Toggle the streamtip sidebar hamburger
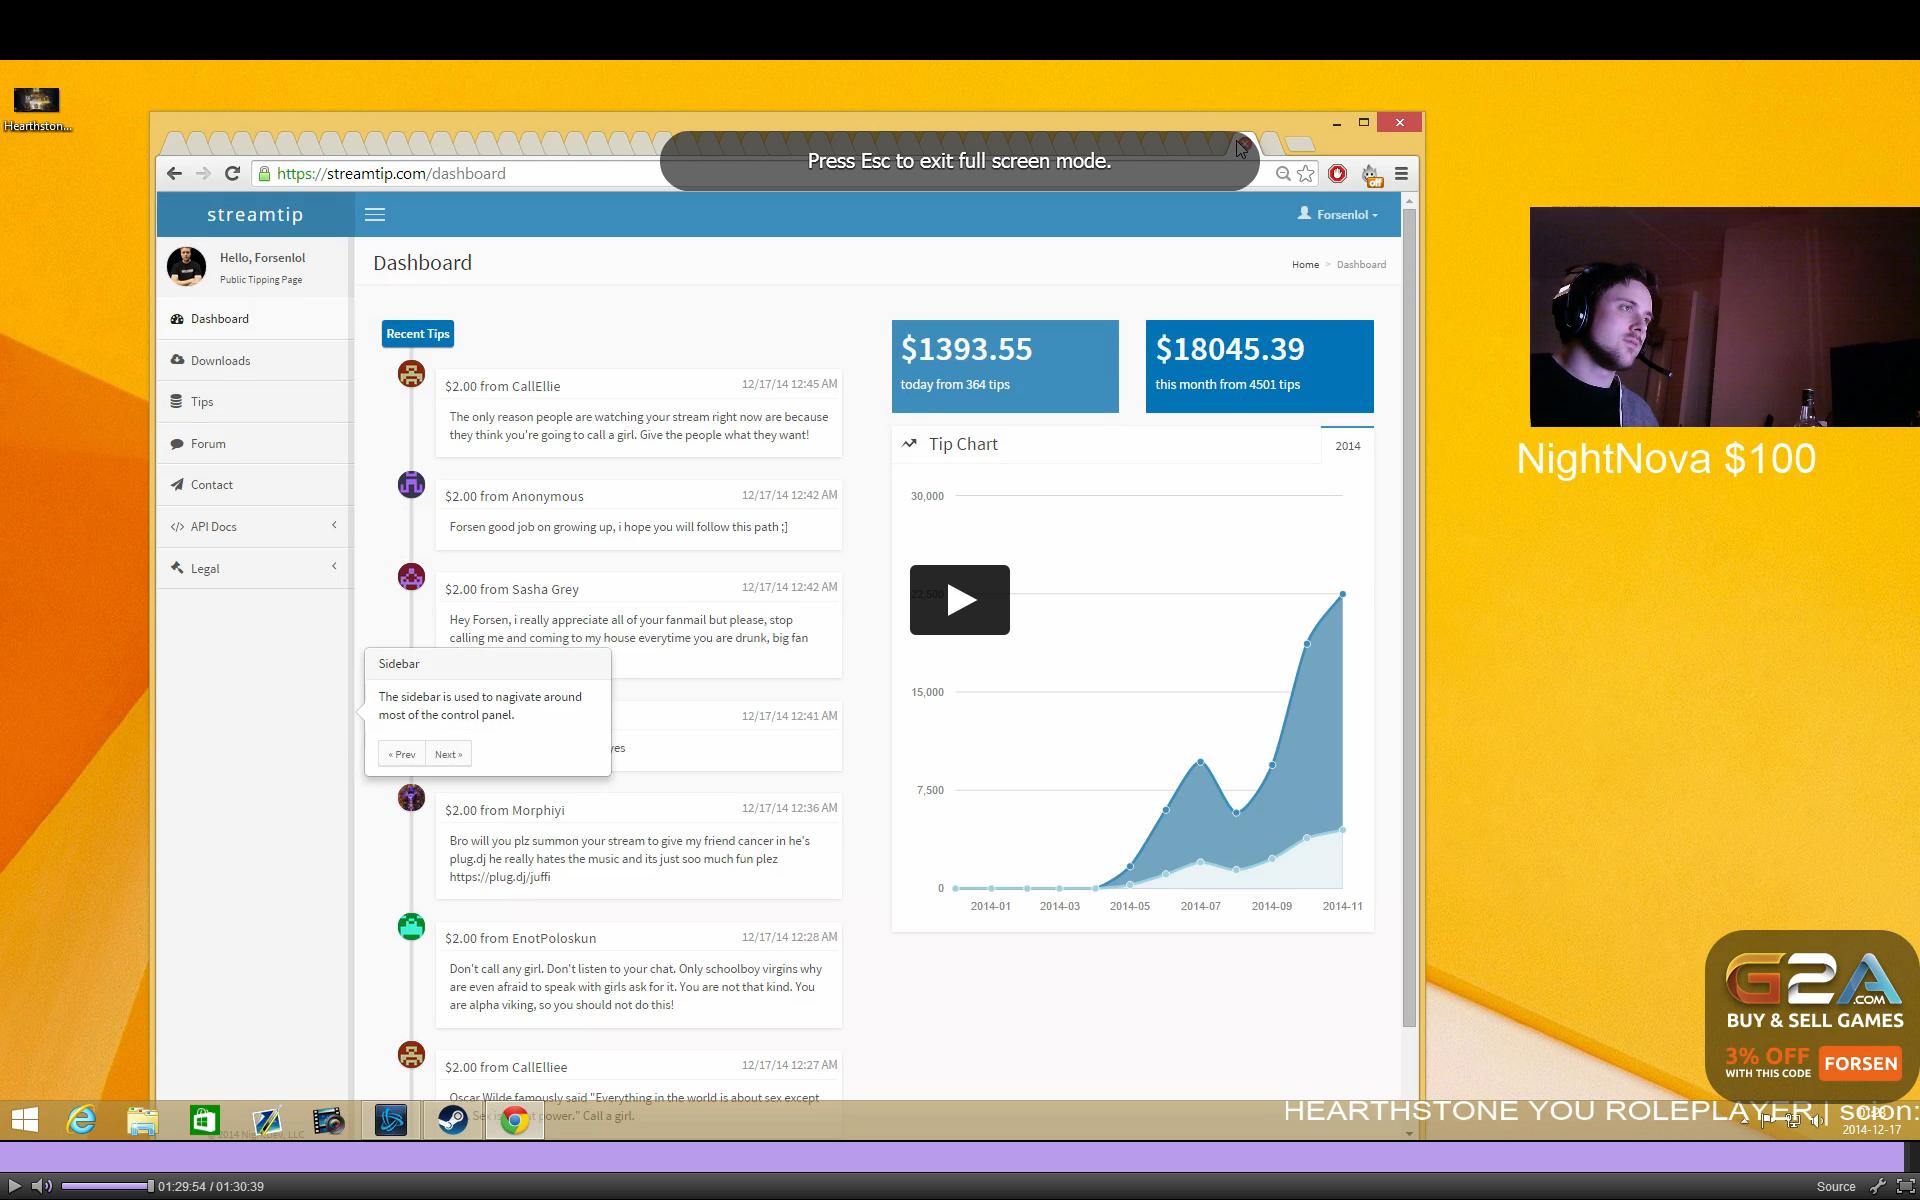Image resolution: width=1920 pixels, height=1200 pixels. point(375,214)
